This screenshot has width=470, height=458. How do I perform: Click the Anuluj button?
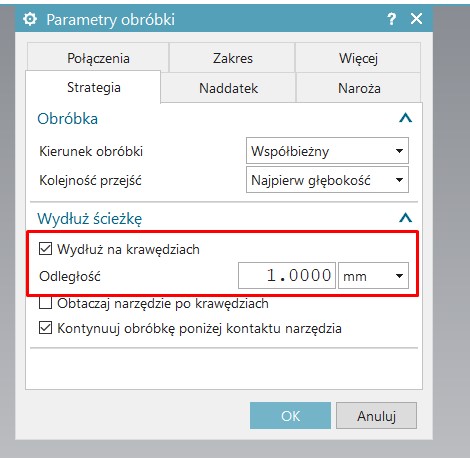(376, 416)
